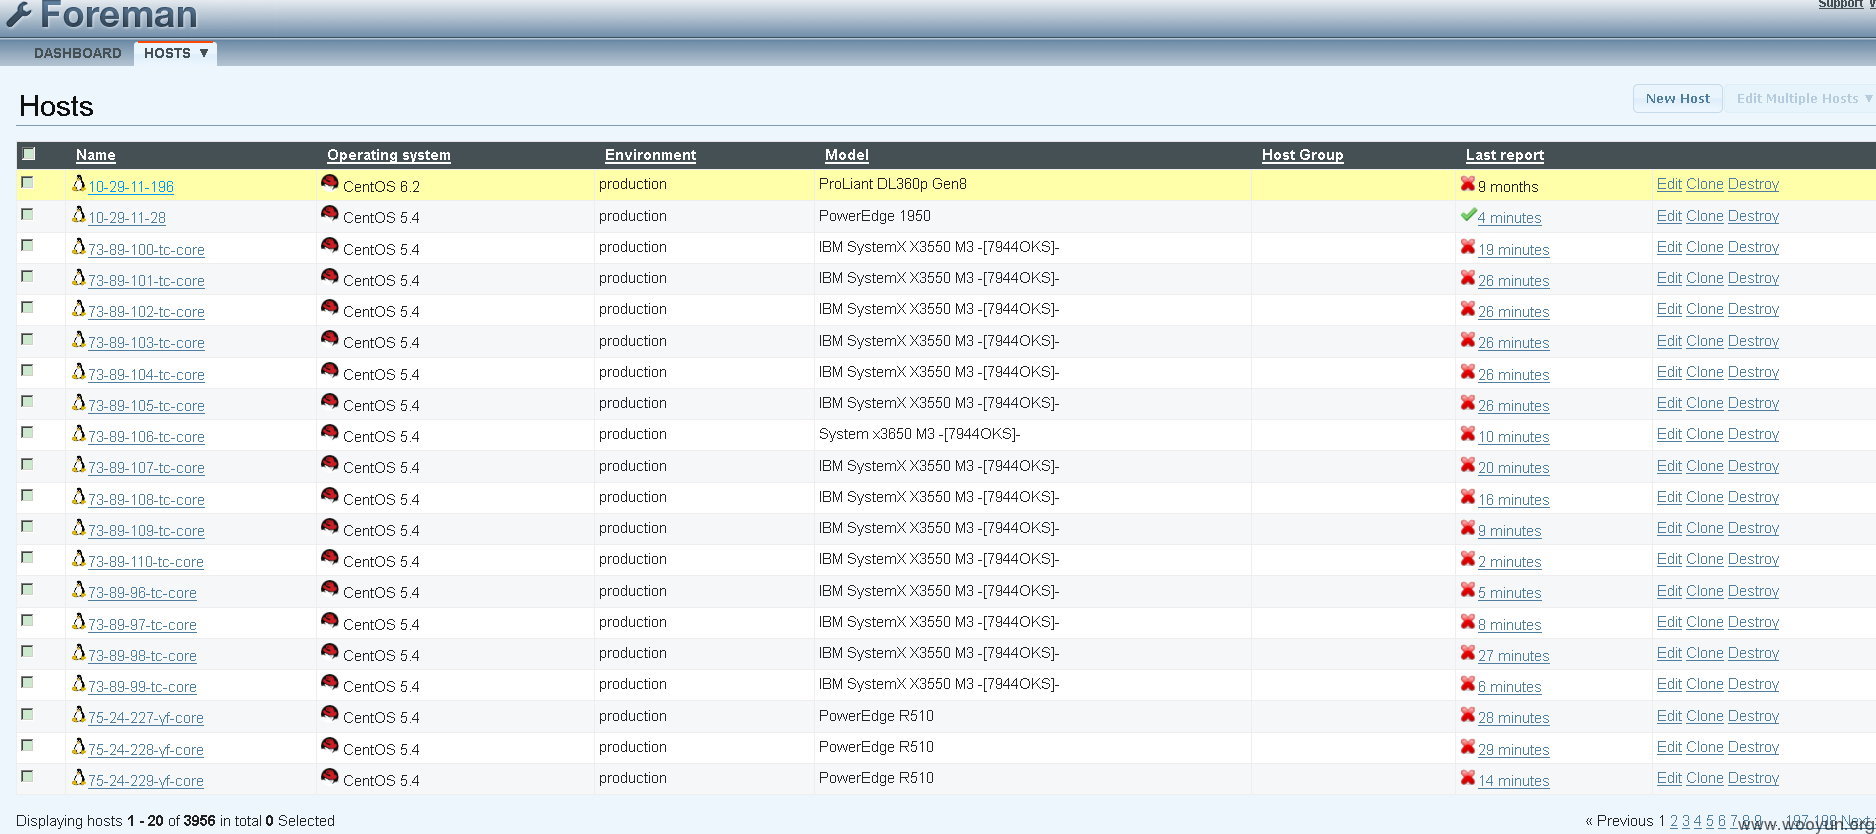Sort by Environment column header

650,155
